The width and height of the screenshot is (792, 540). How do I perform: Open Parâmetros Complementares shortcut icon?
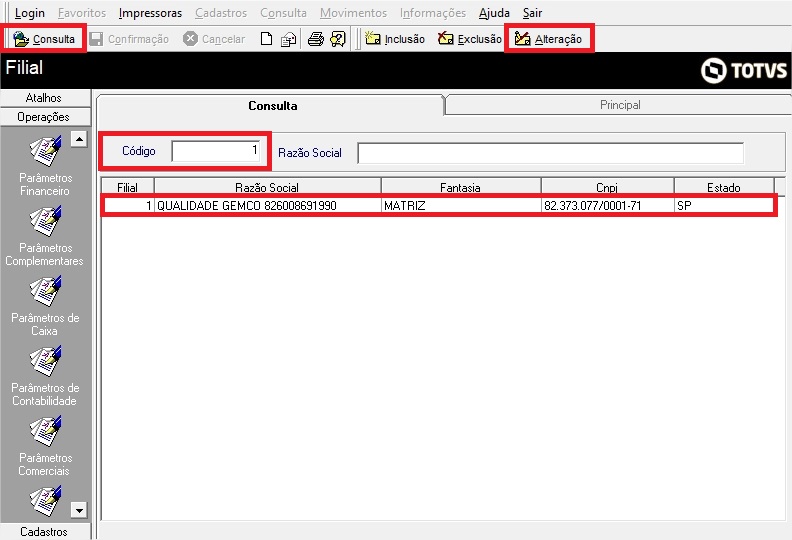45,221
